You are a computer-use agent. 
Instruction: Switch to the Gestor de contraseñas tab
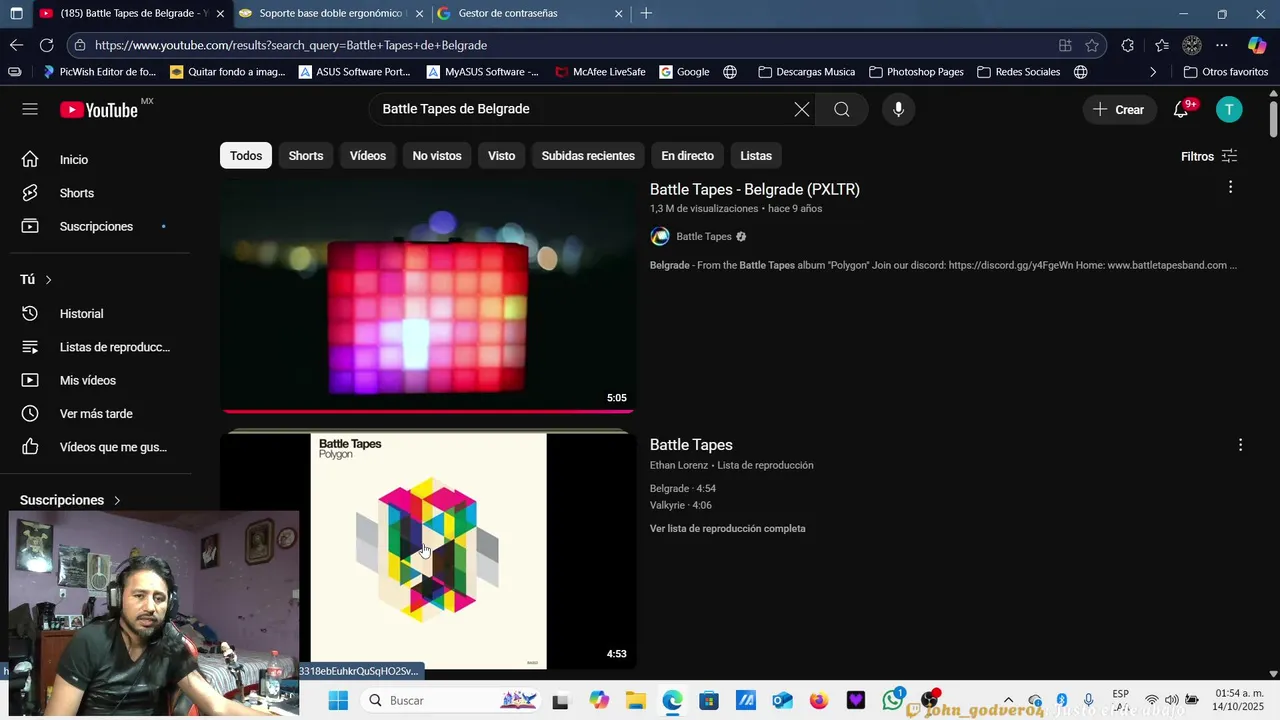click(x=528, y=14)
